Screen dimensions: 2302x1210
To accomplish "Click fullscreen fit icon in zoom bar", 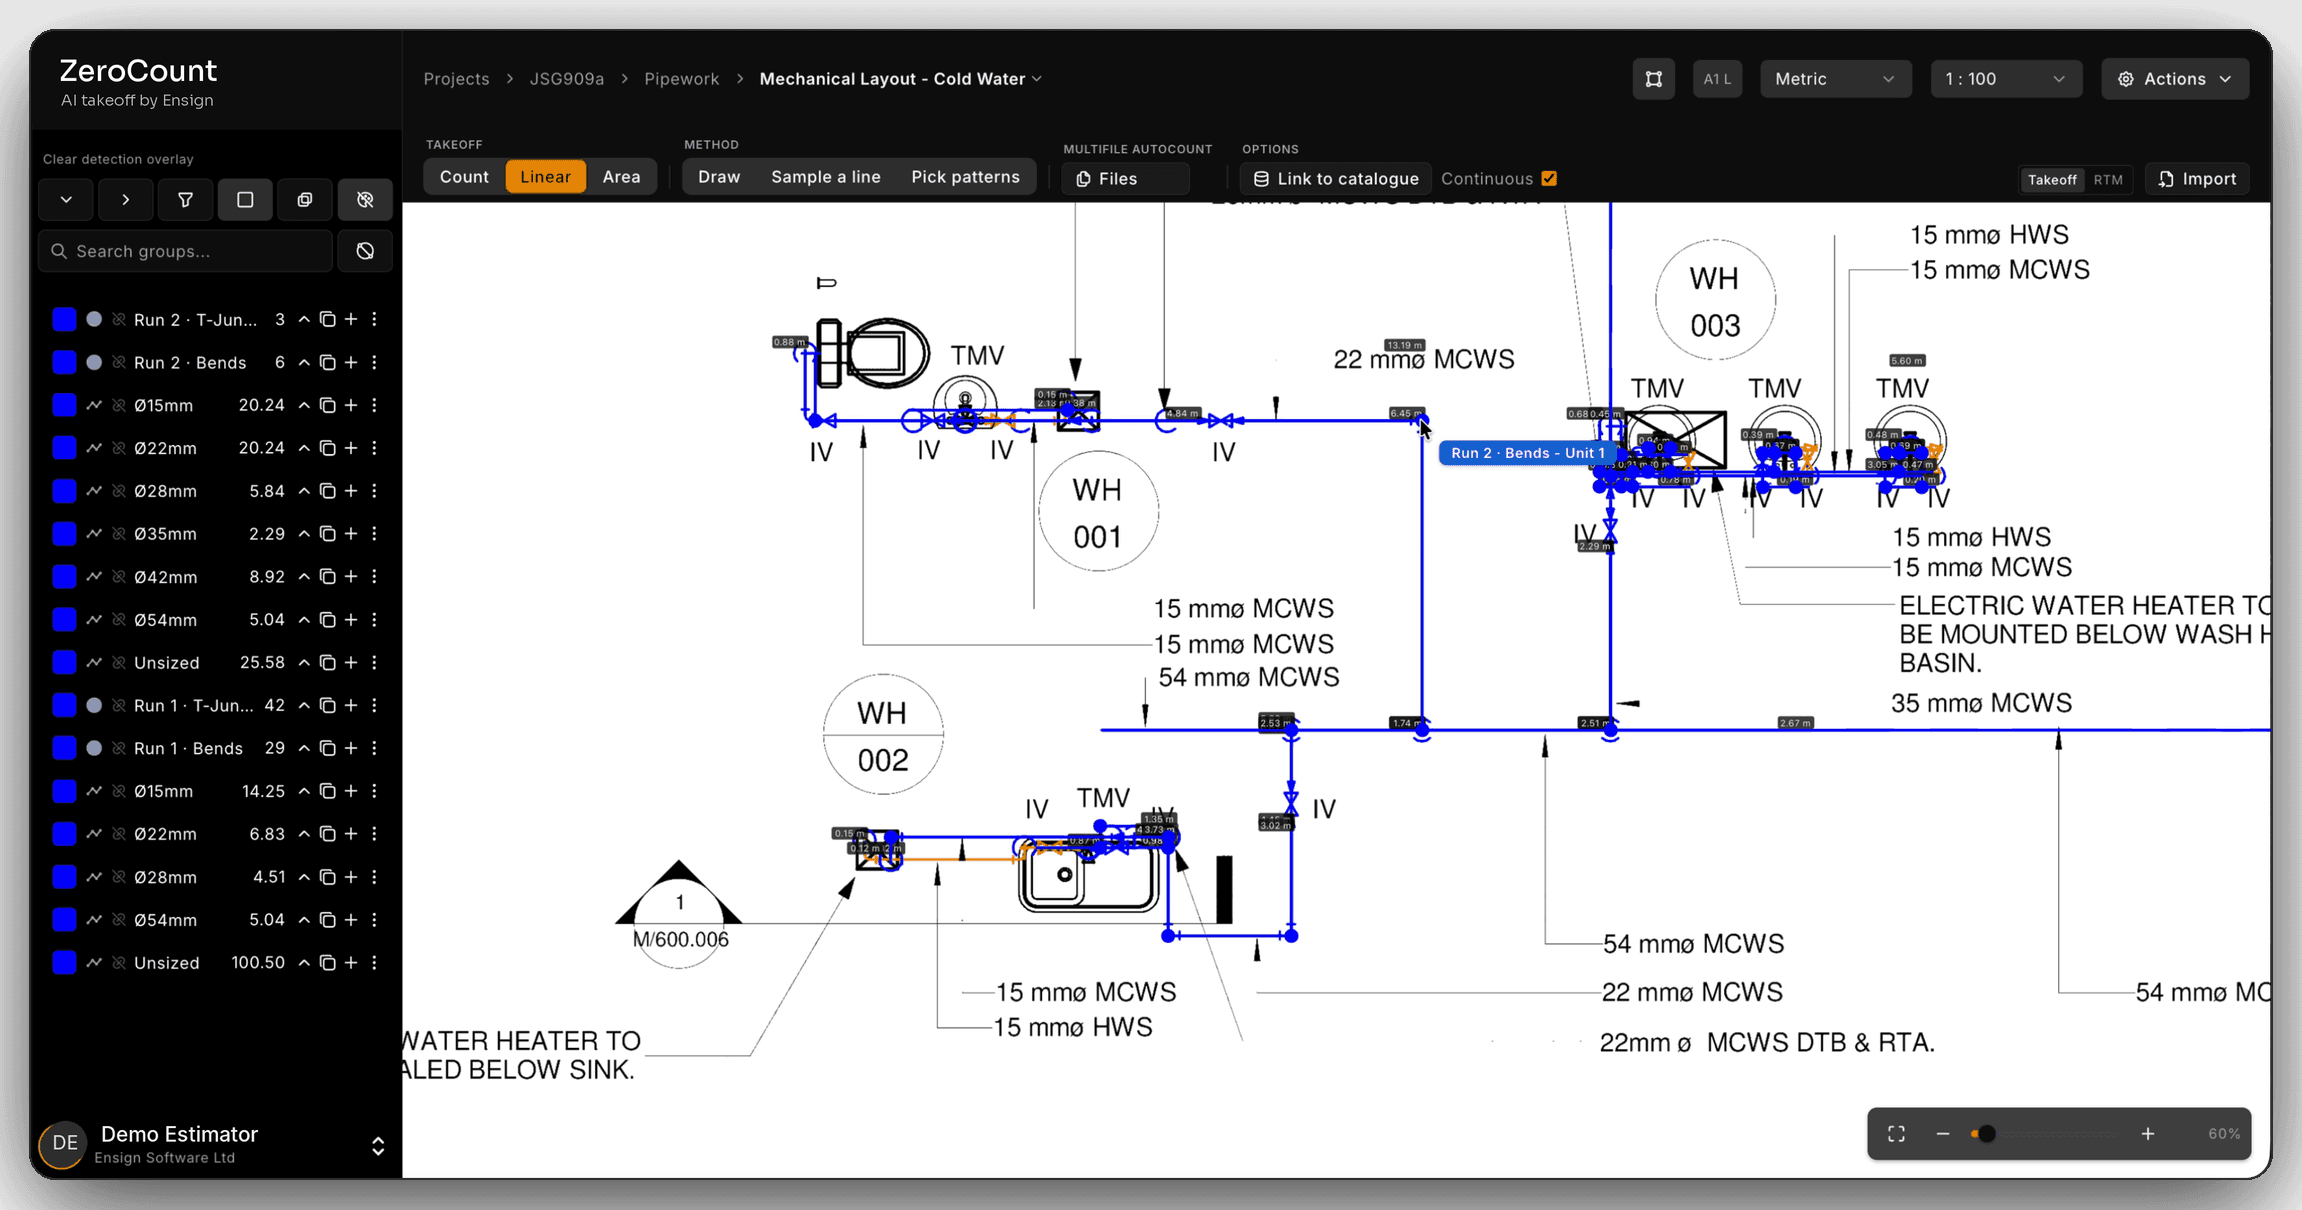I will coord(1896,1134).
